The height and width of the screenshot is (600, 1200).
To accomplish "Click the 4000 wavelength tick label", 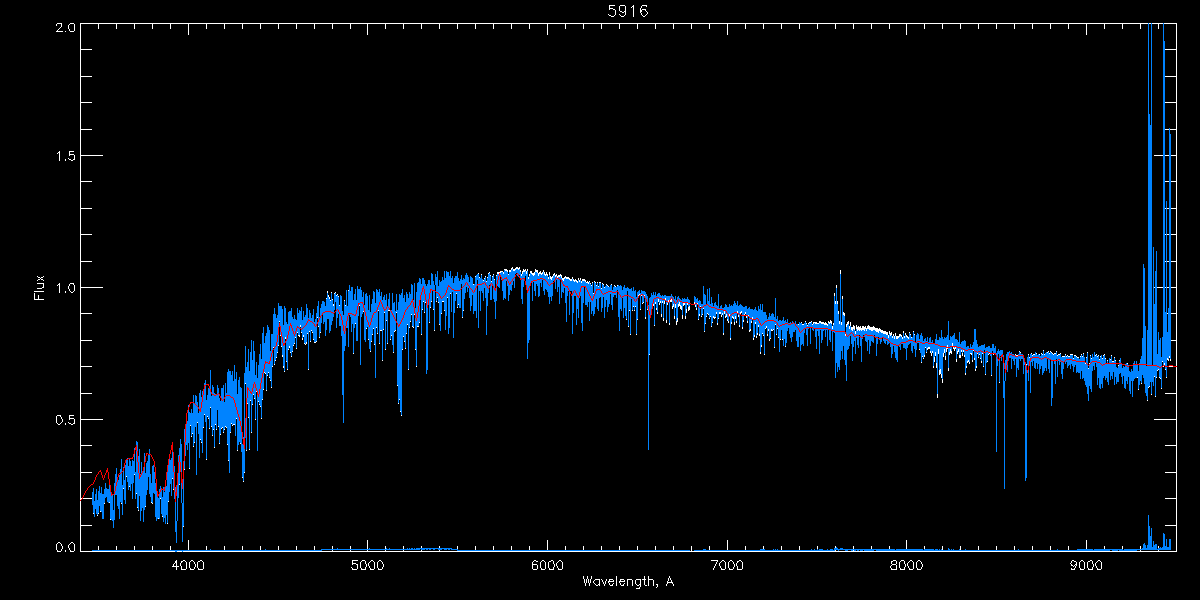I will (x=188, y=564).
